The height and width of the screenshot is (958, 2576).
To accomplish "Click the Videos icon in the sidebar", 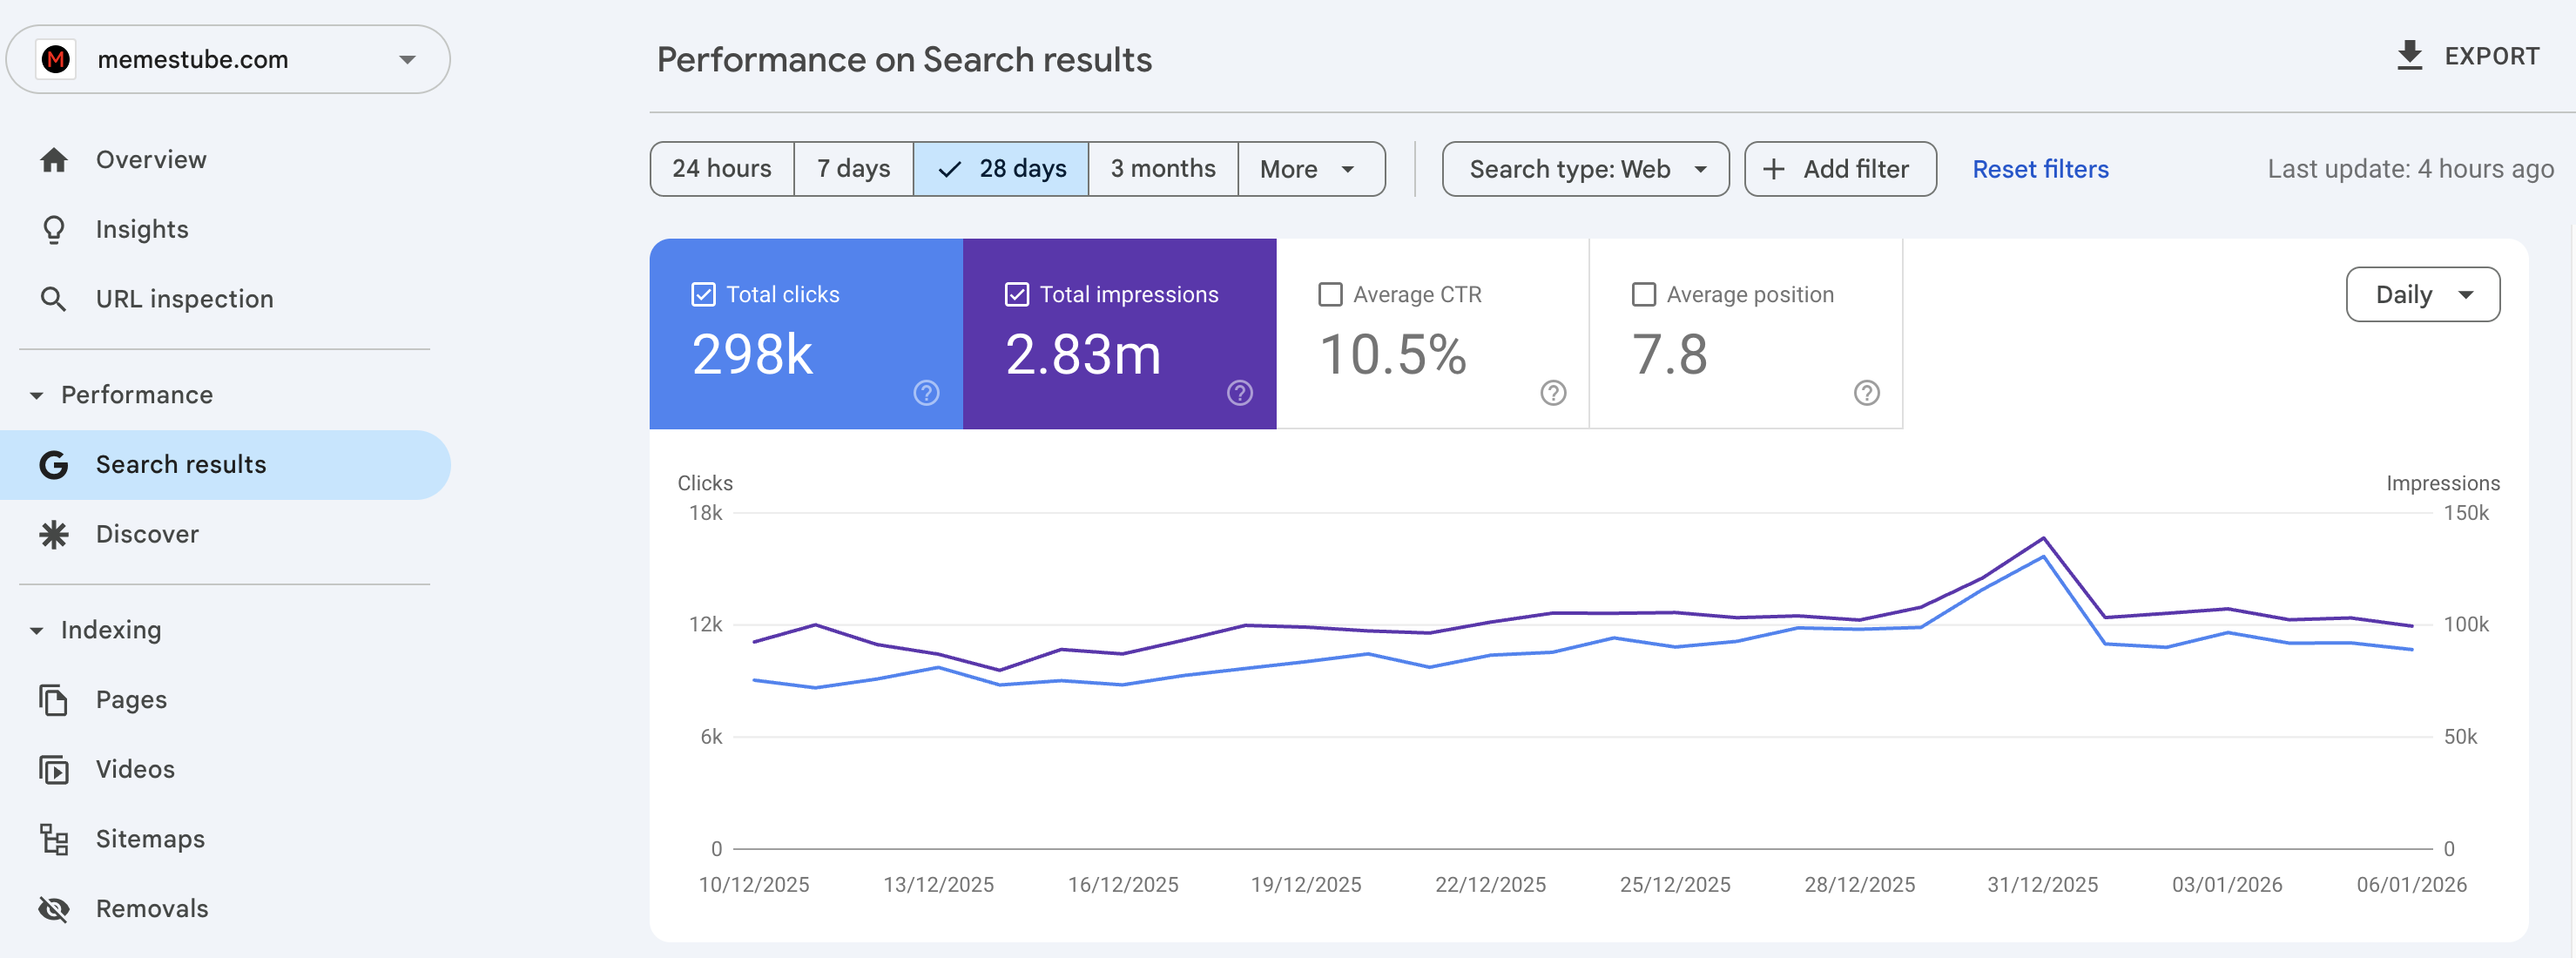I will 53,769.
